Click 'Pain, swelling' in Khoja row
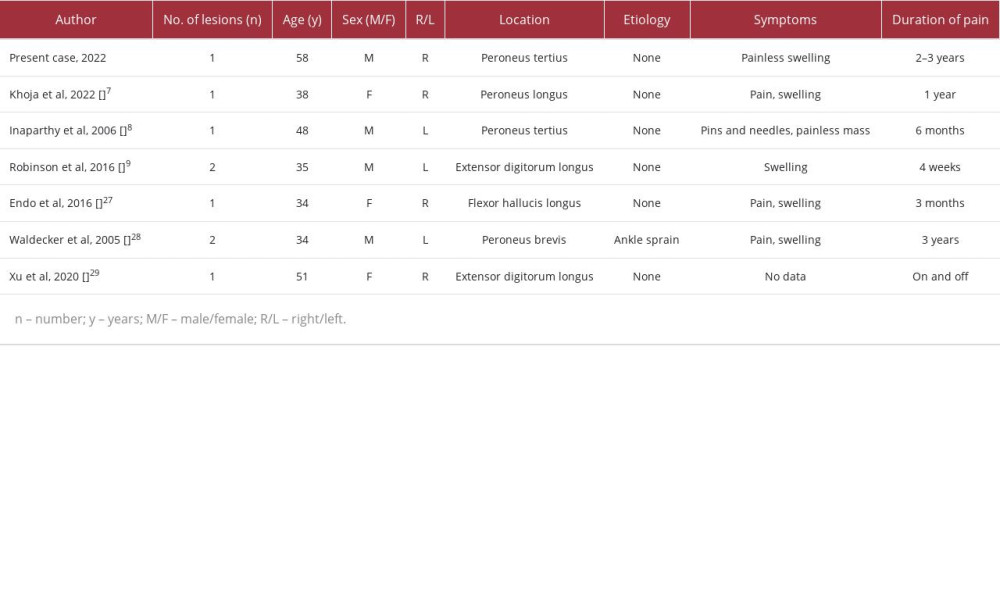The width and height of the screenshot is (1000, 600). (785, 94)
